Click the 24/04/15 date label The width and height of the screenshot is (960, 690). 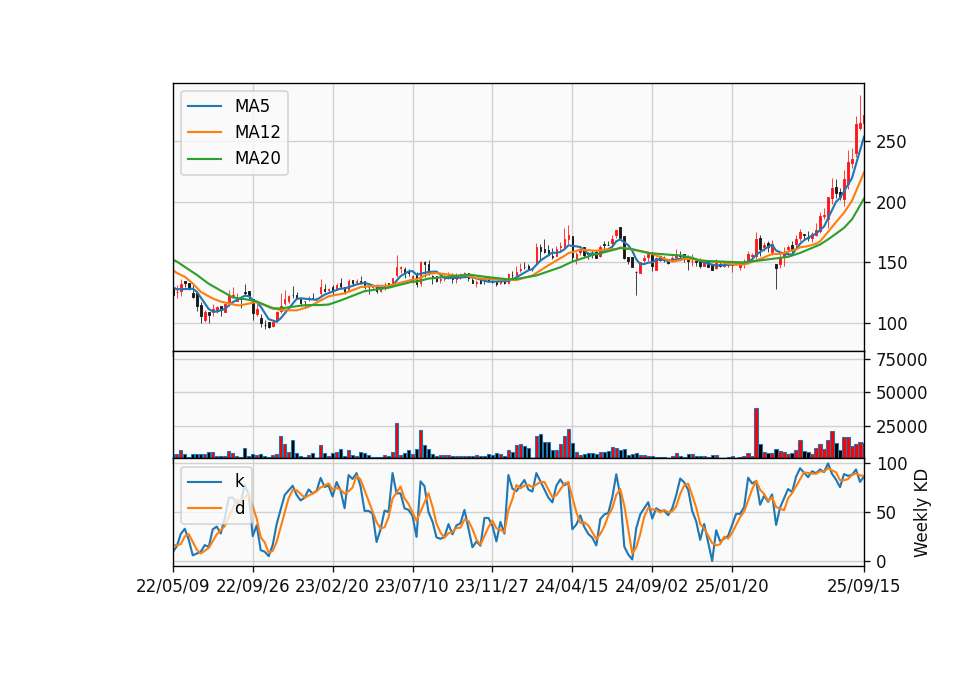coord(572,586)
